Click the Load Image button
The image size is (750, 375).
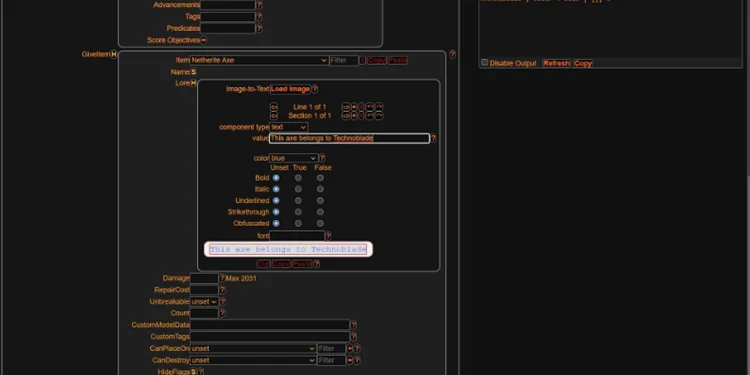pos(290,89)
